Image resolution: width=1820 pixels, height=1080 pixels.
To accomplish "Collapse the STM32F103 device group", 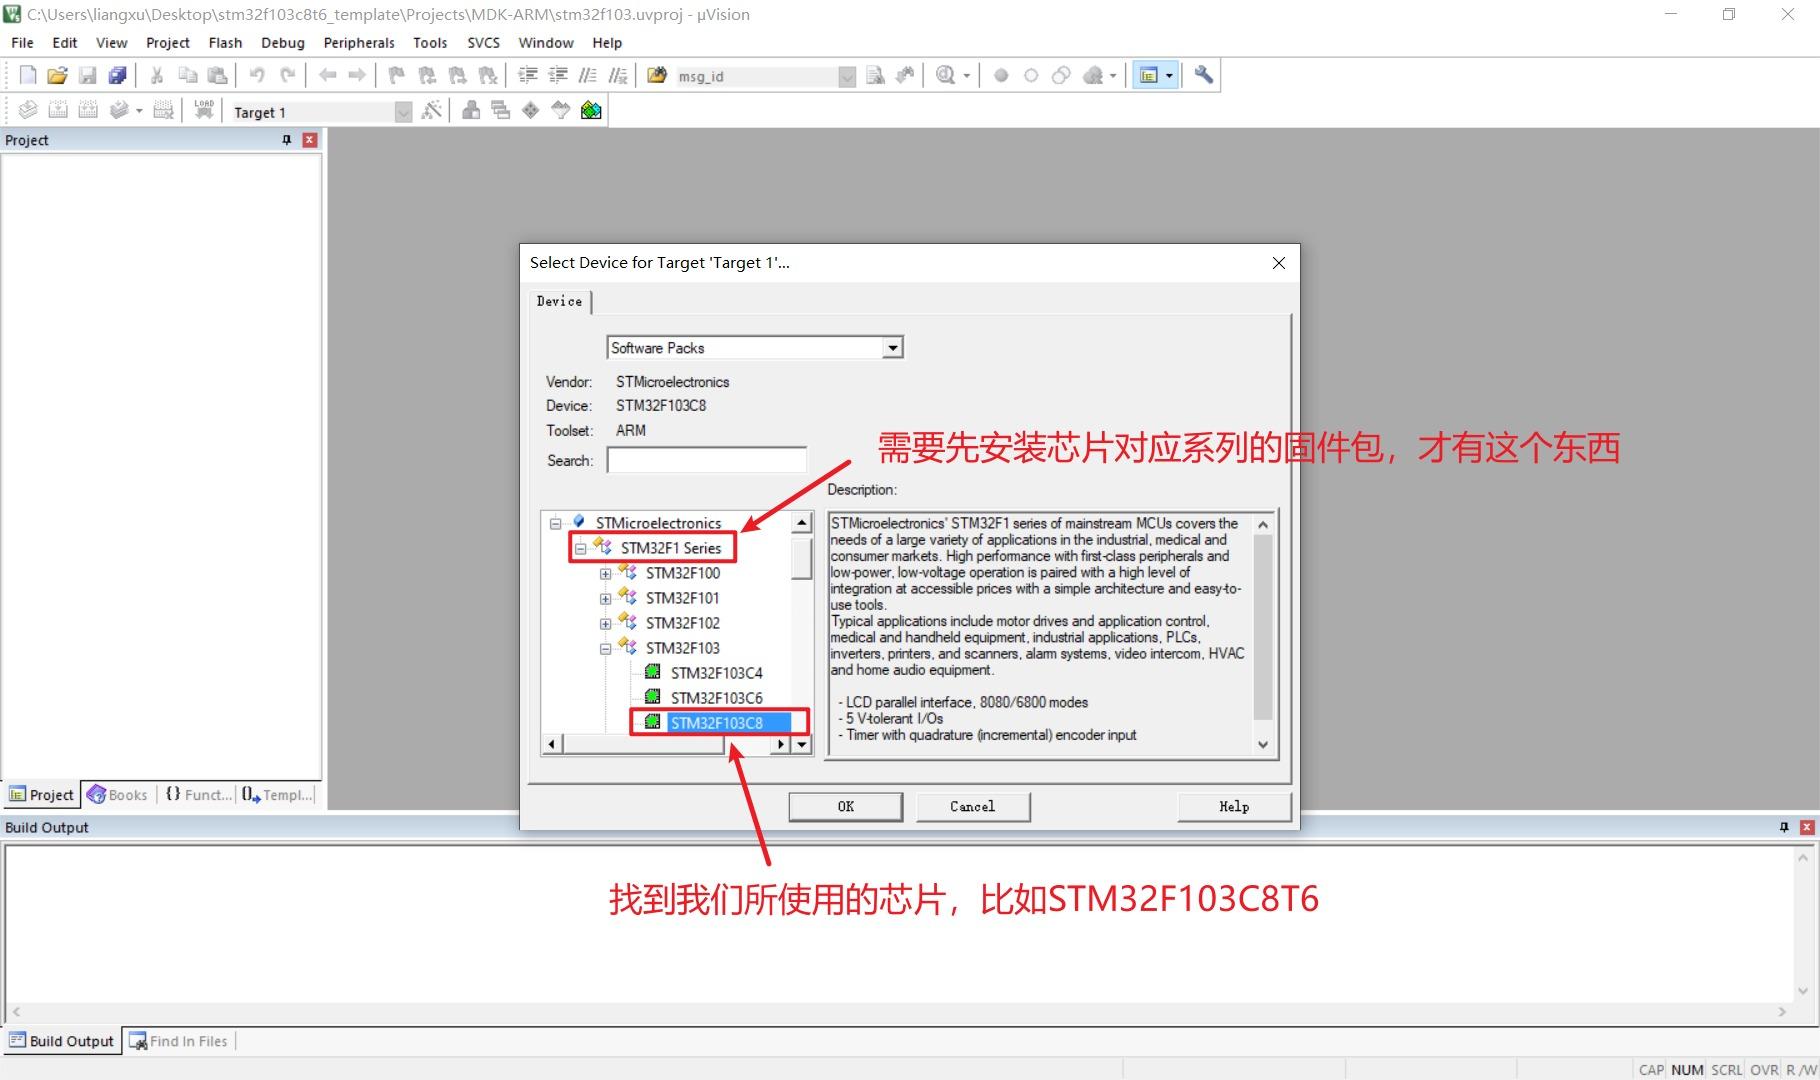I will pyautogui.click(x=605, y=648).
